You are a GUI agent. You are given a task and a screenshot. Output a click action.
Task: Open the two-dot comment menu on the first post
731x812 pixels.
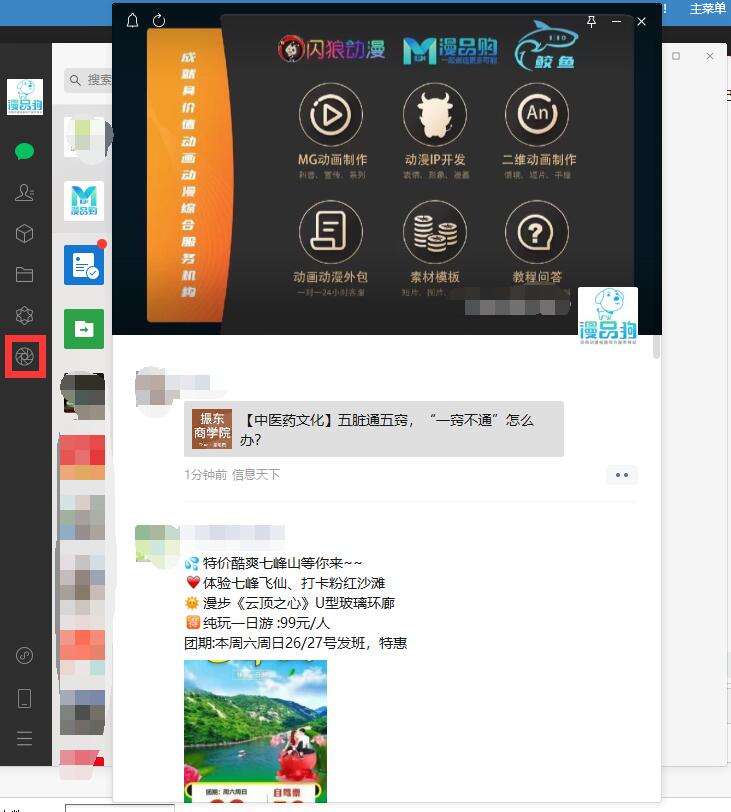pos(622,475)
